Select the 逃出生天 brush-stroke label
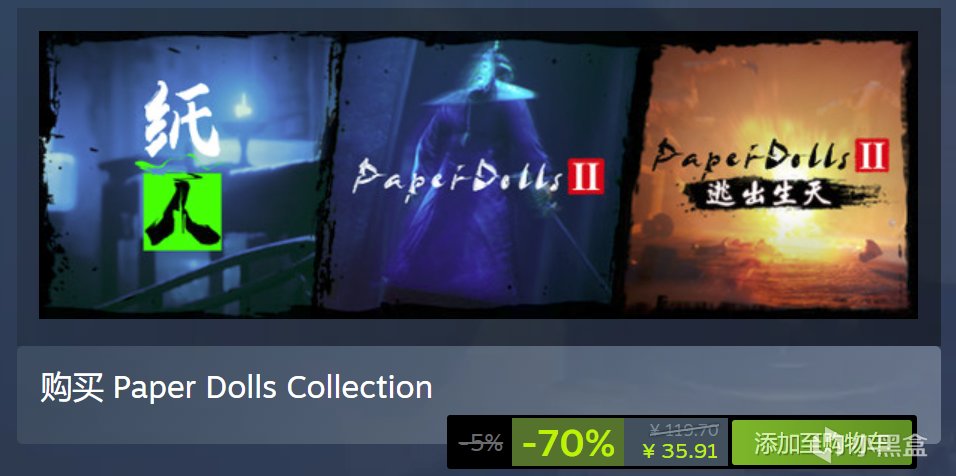This screenshot has width=956, height=476. click(x=766, y=194)
